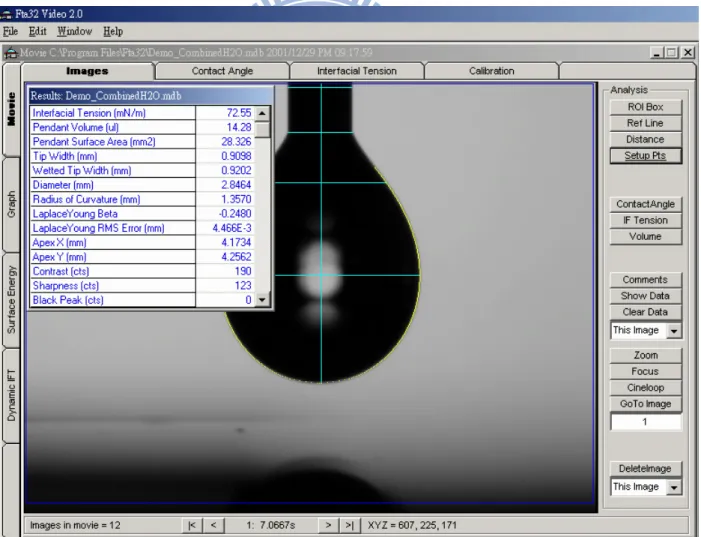
Task: Switch to the Interfacial Tension tab
Action: pos(357,71)
